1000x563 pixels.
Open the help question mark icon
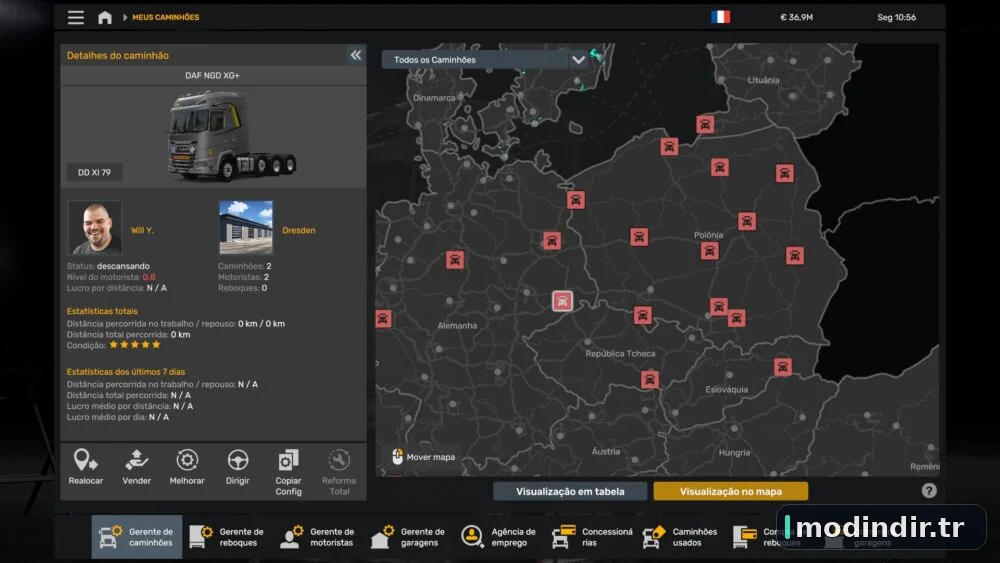(929, 490)
